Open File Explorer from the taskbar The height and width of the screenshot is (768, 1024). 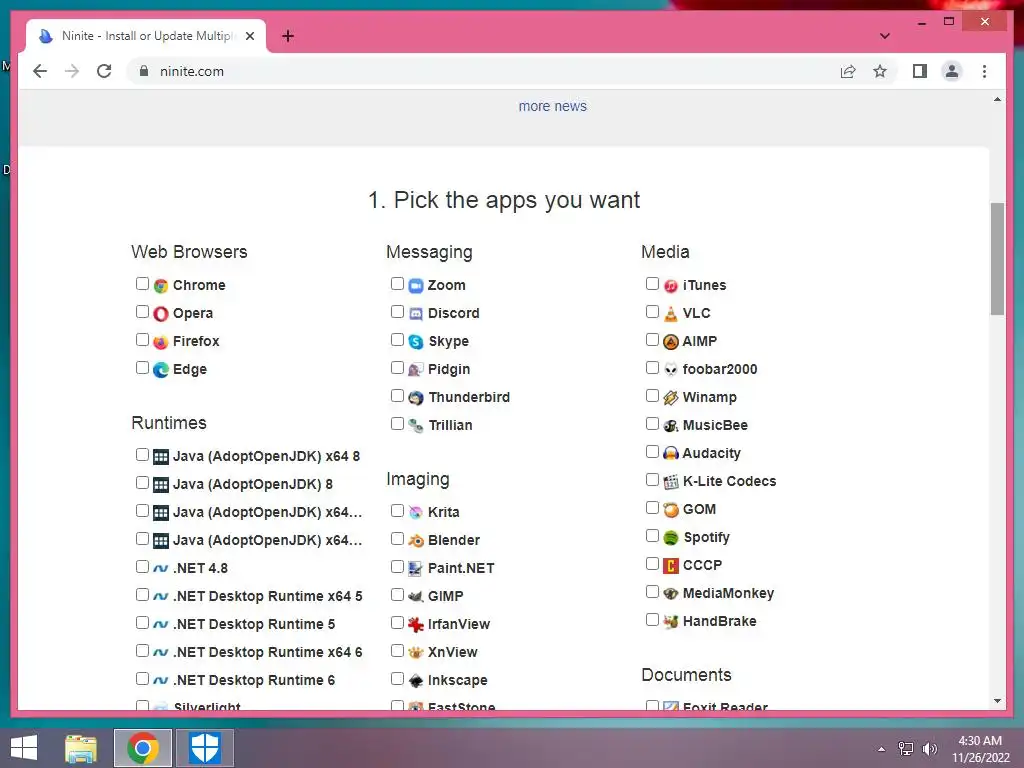point(81,748)
